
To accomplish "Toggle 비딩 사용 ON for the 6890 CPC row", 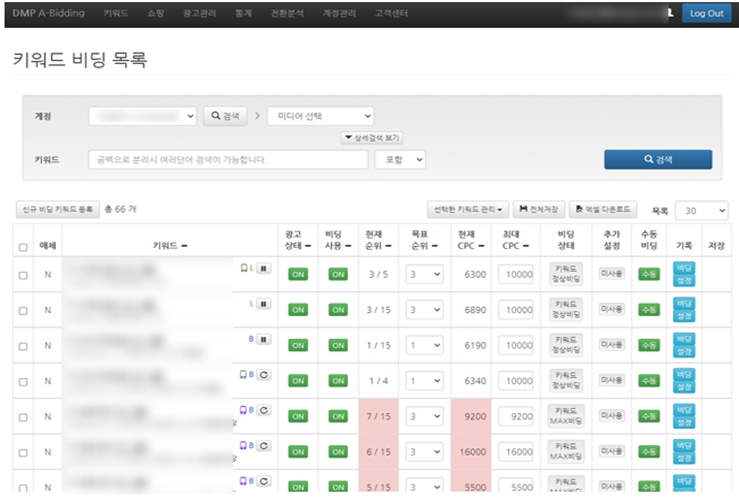I will (338, 310).
